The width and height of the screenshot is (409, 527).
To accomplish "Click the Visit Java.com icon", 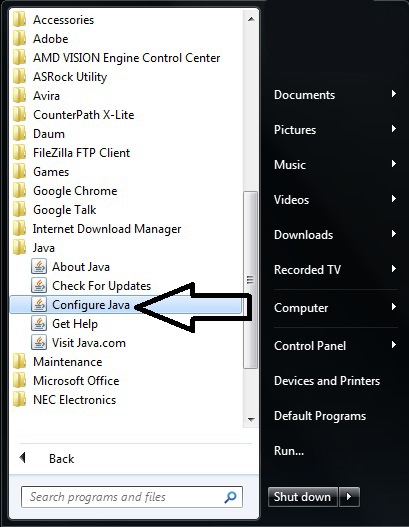I will [x=39, y=343].
